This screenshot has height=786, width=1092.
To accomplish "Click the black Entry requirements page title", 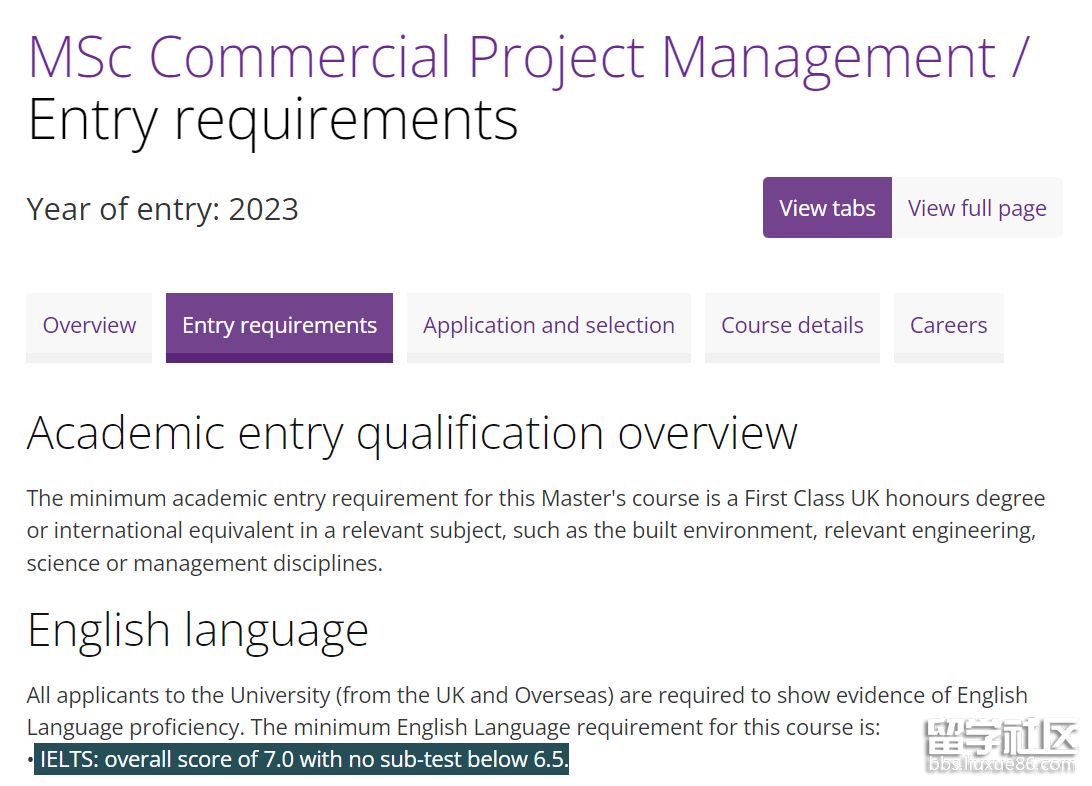I will click(x=272, y=120).
